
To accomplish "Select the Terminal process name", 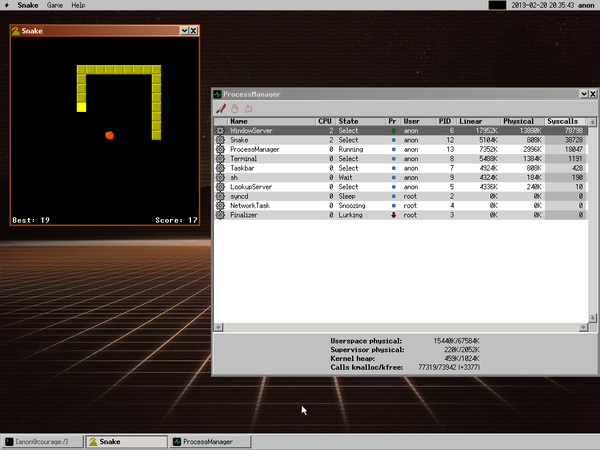I will 243,159.
